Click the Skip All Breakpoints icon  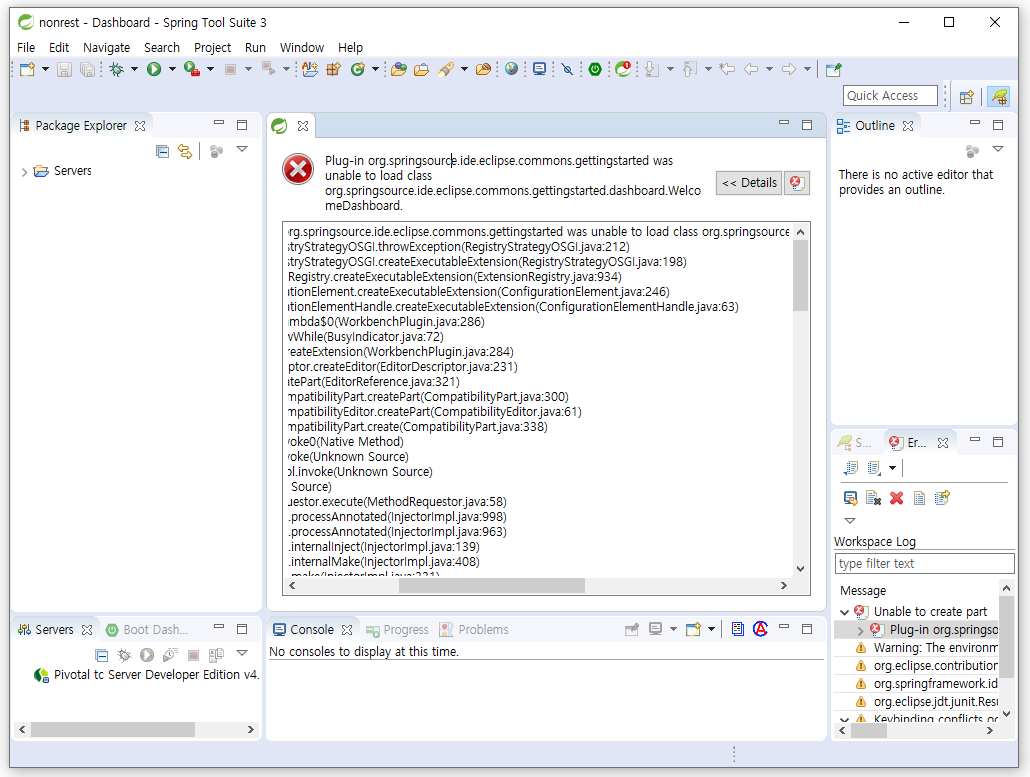pyautogui.click(x=568, y=69)
